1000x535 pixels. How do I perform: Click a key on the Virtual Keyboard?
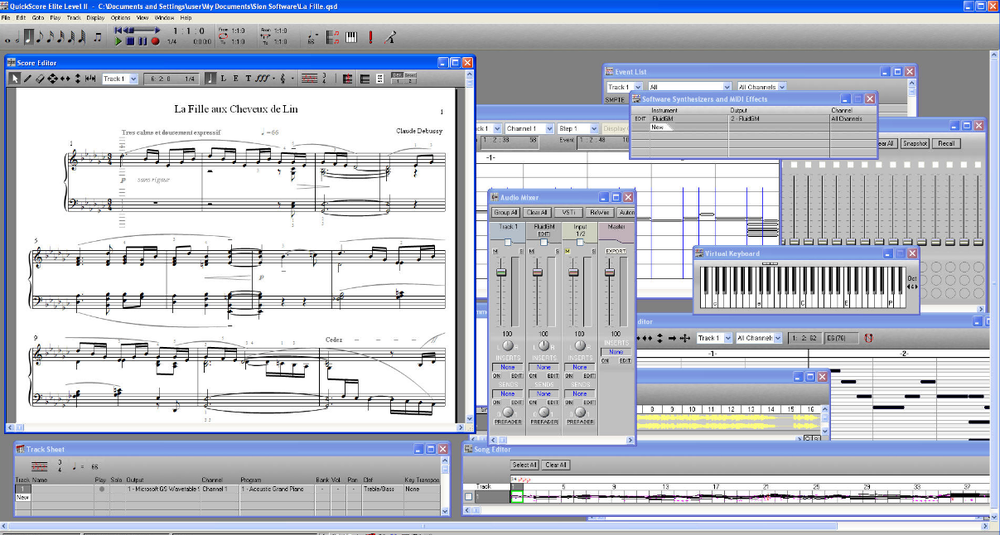pyautogui.click(x=802, y=287)
